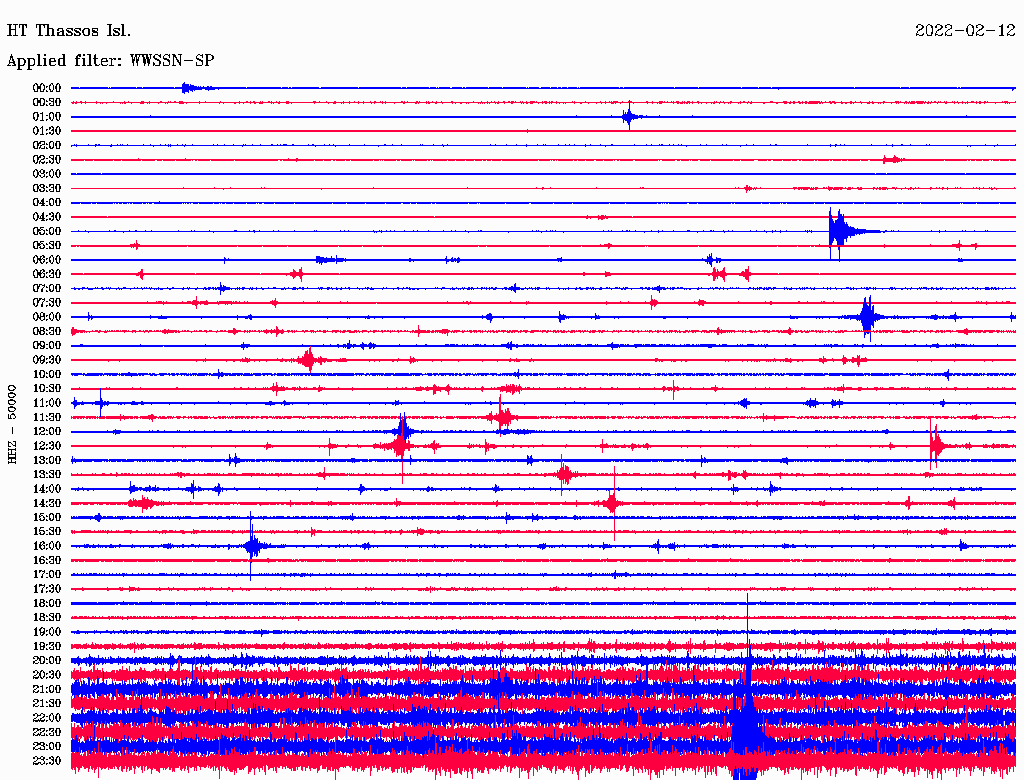
Task: Select the 10:00 time label
Action: click(46, 374)
